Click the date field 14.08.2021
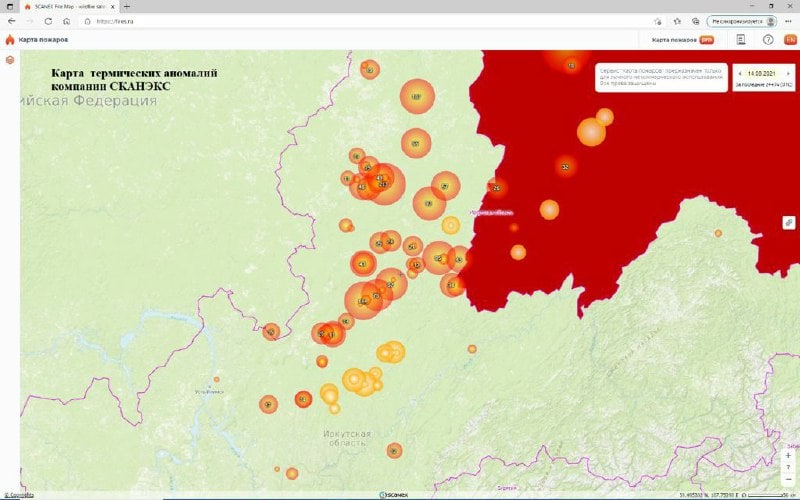The image size is (800, 500). (x=761, y=74)
